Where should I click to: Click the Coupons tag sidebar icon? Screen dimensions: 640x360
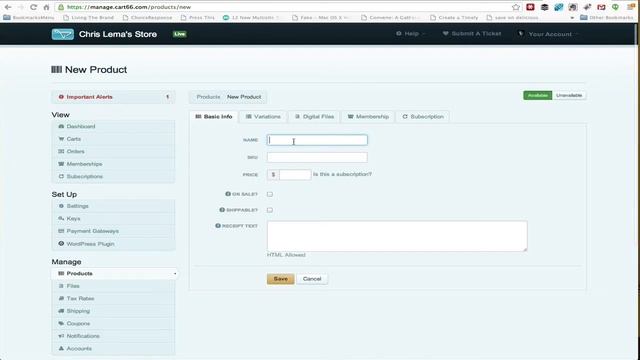pos(61,324)
